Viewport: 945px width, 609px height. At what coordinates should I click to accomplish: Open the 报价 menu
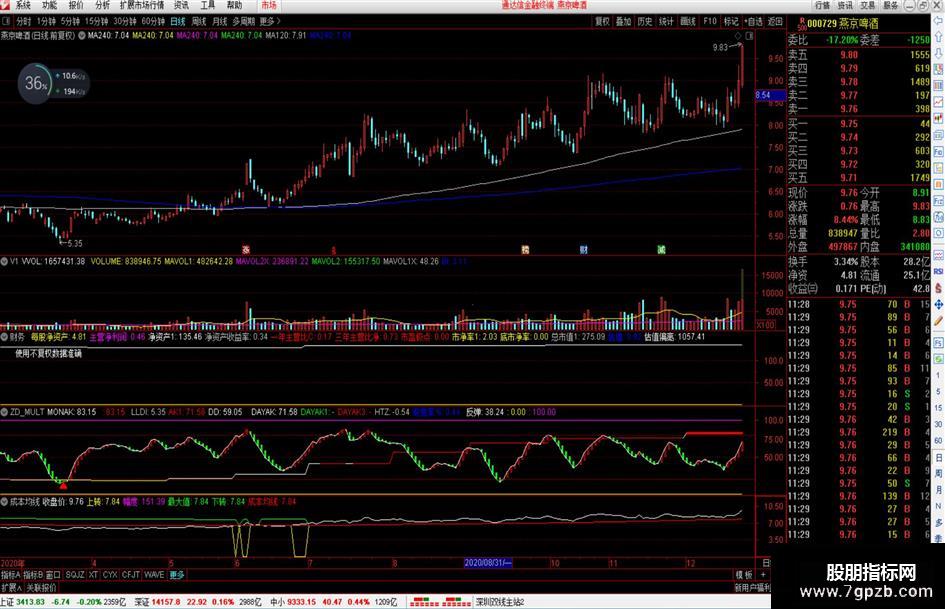pyautogui.click(x=76, y=5)
